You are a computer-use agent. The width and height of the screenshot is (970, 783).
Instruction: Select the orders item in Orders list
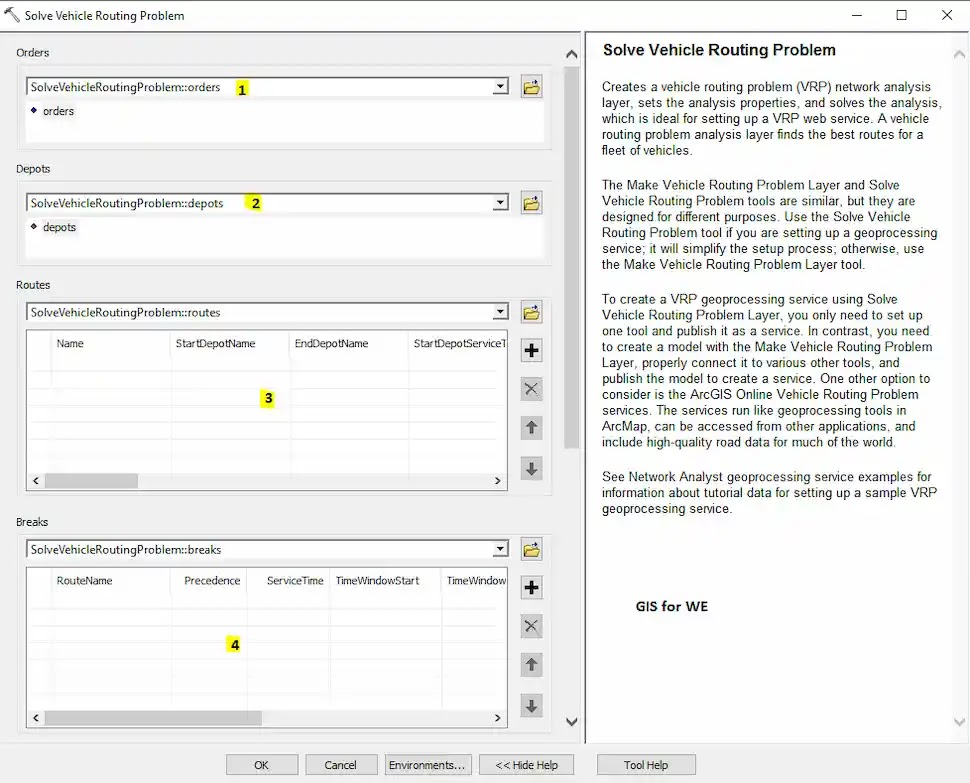58,111
